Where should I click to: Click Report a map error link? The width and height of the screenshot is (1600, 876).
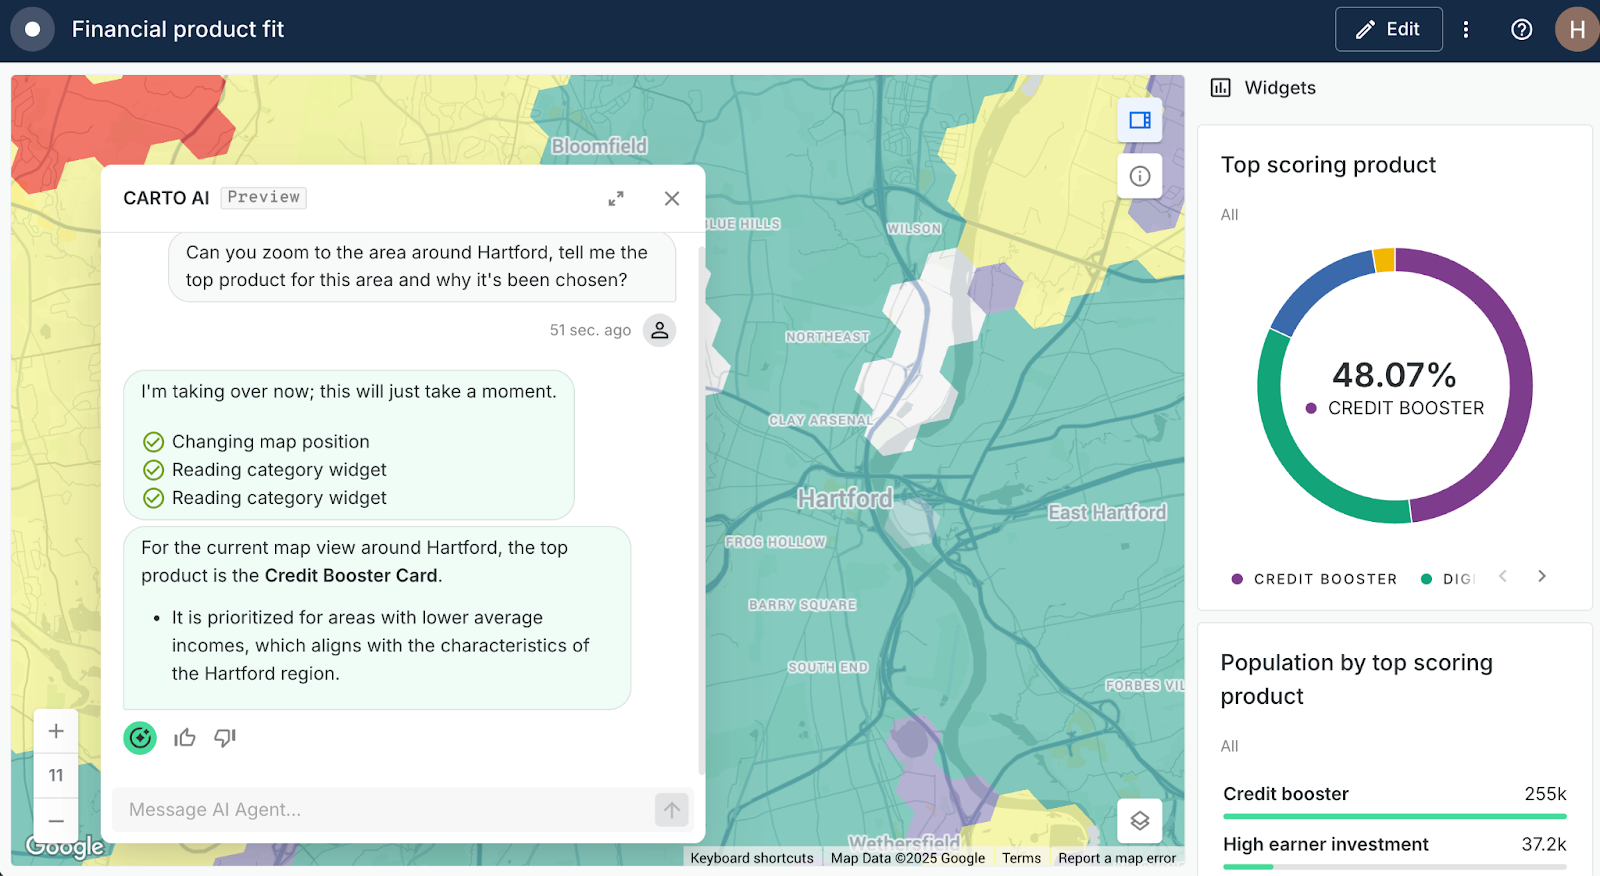pyautogui.click(x=1117, y=858)
